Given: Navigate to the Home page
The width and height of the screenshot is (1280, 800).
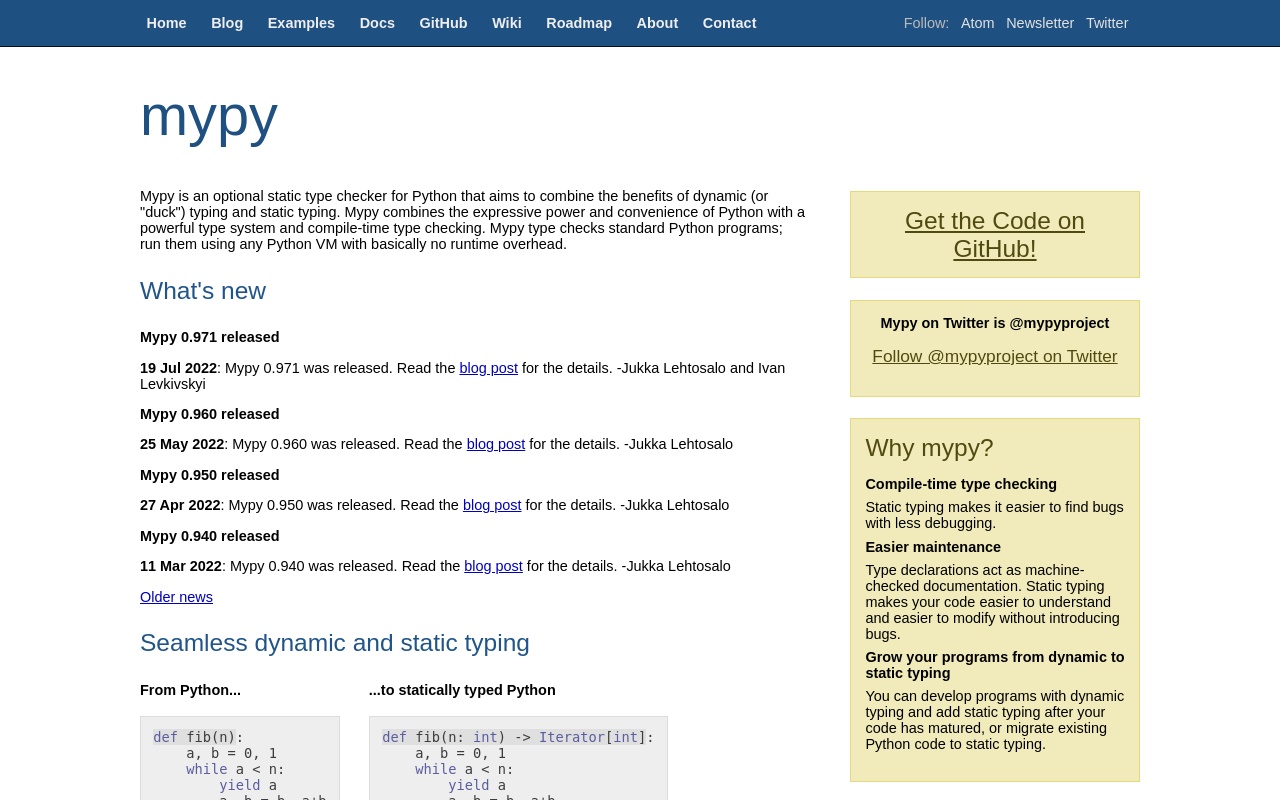Looking at the screenshot, I should coord(166,23).
